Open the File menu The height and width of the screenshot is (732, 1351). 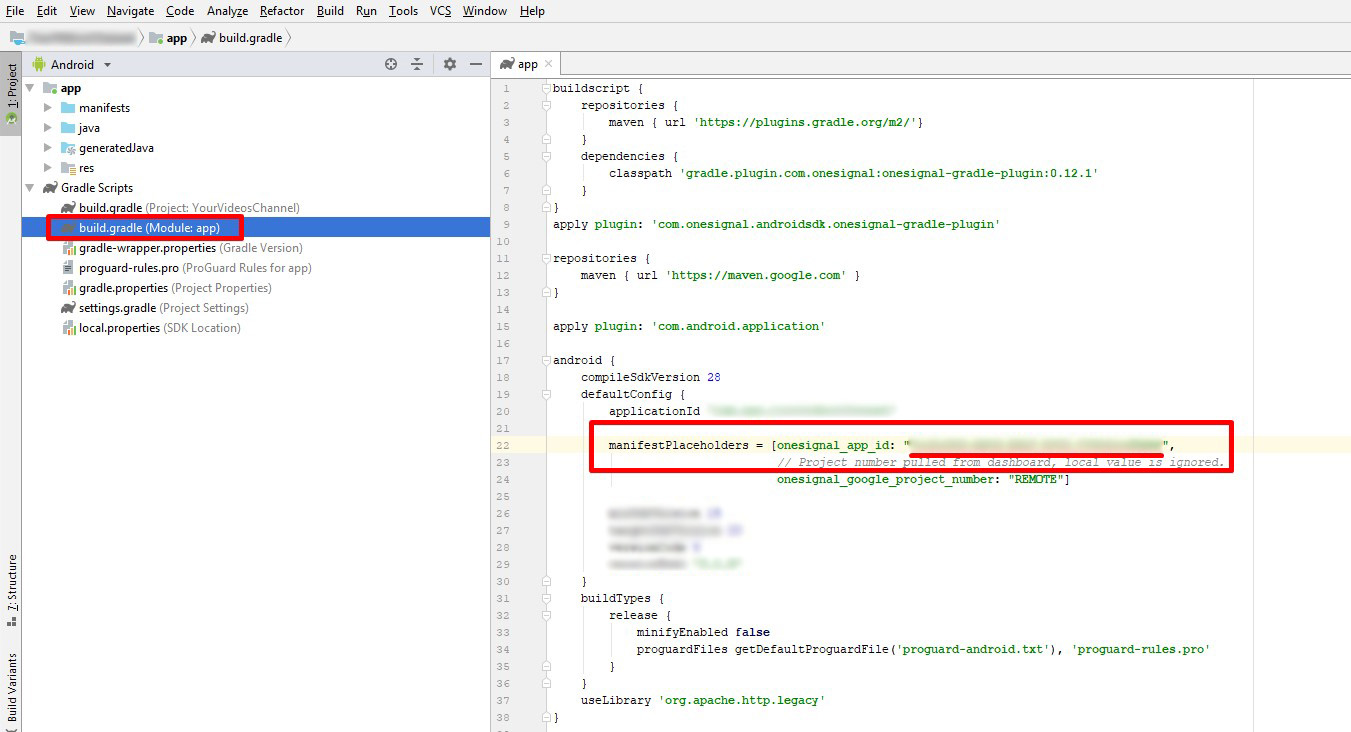pyautogui.click(x=15, y=11)
